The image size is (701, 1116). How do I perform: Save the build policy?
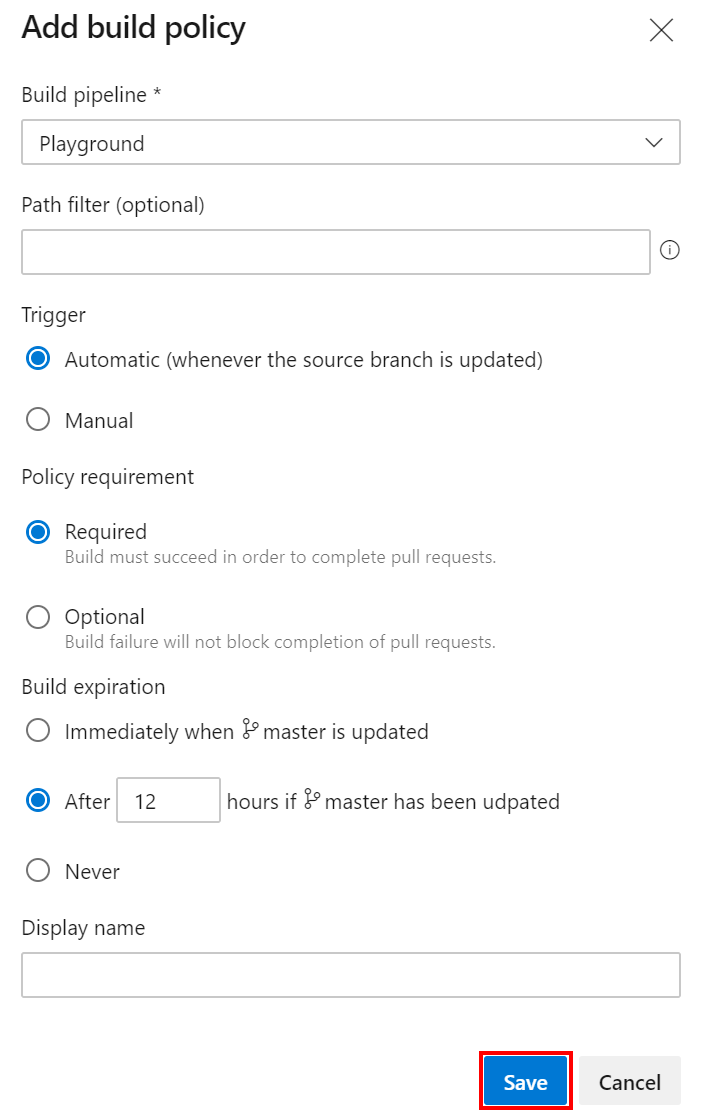click(x=525, y=1081)
